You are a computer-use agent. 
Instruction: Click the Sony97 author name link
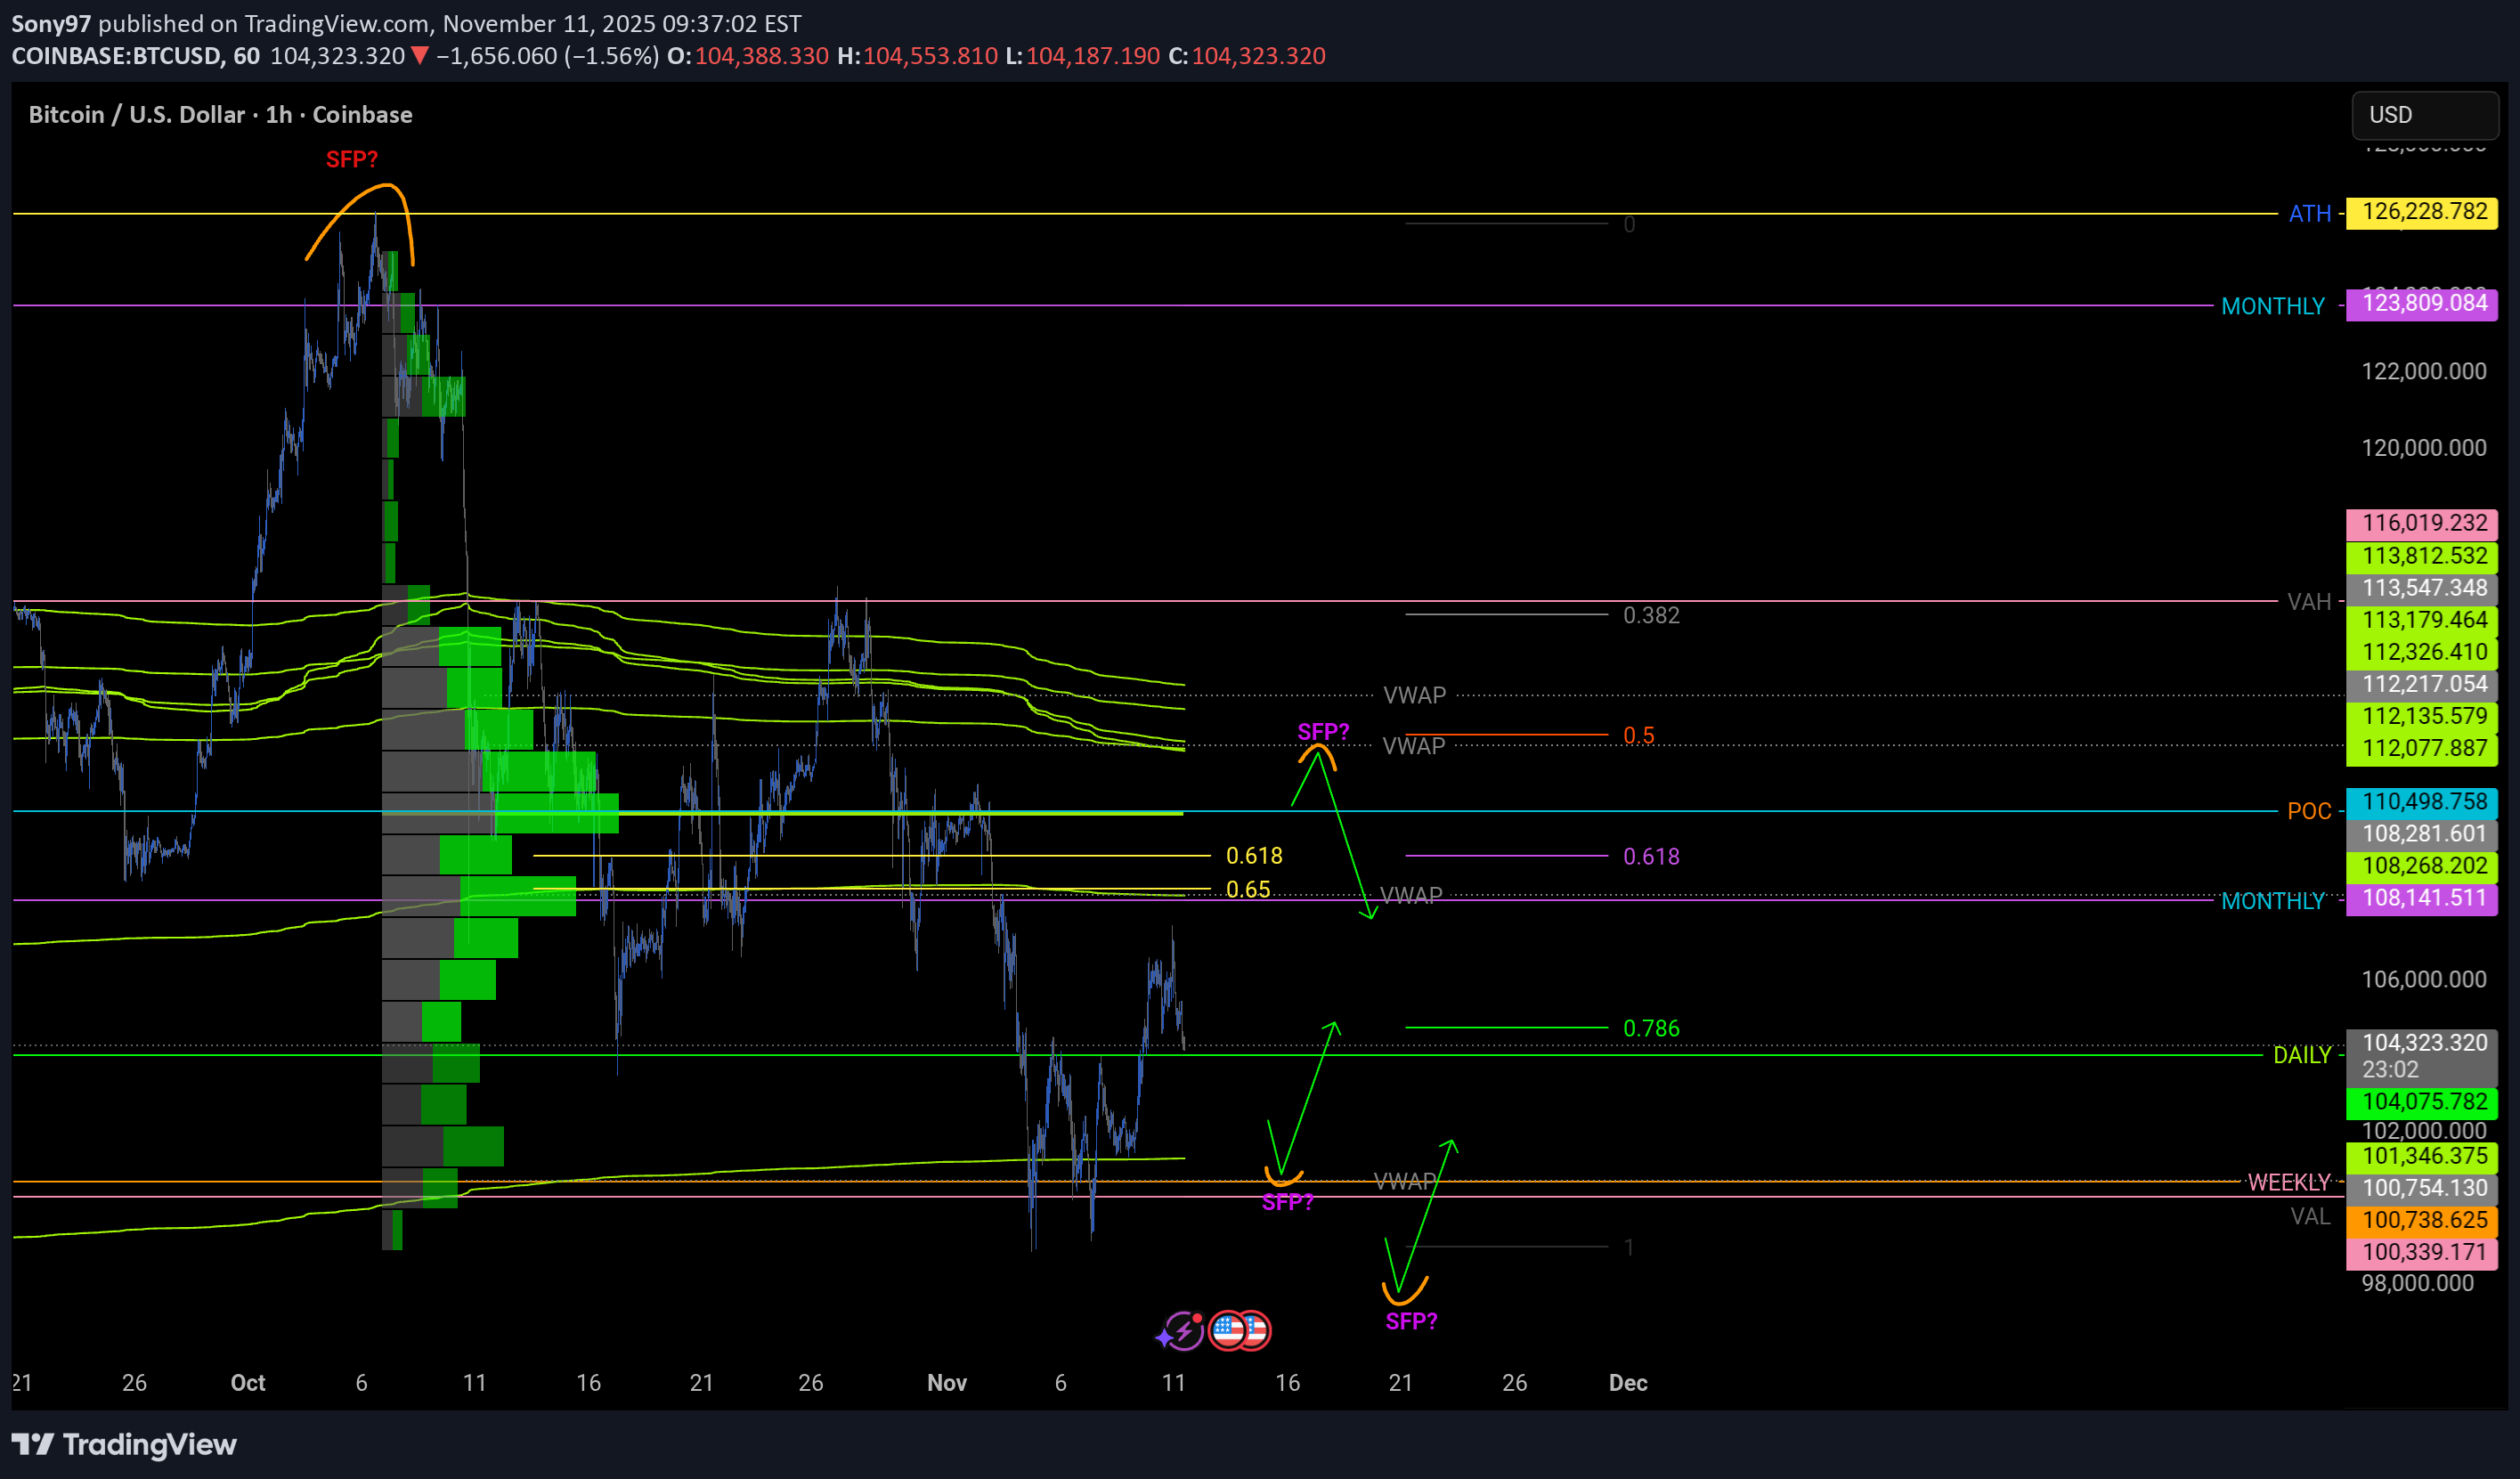tap(51, 23)
